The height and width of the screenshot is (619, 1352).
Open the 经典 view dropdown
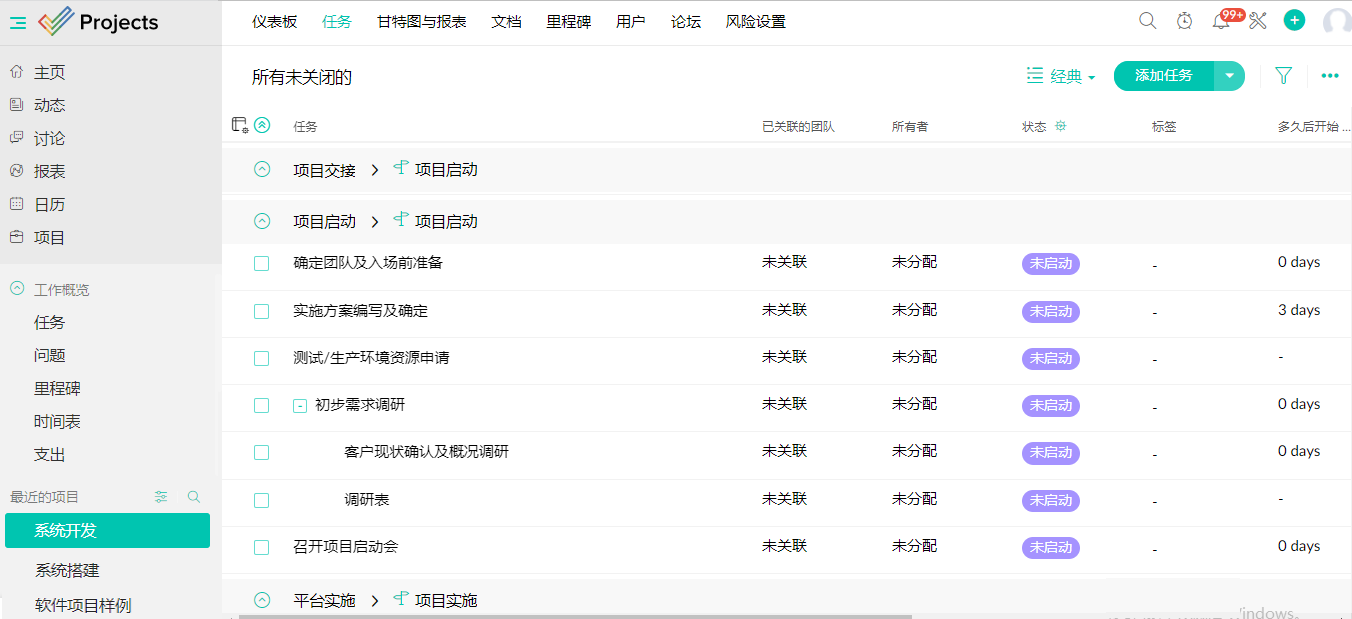click(1061, 76)
